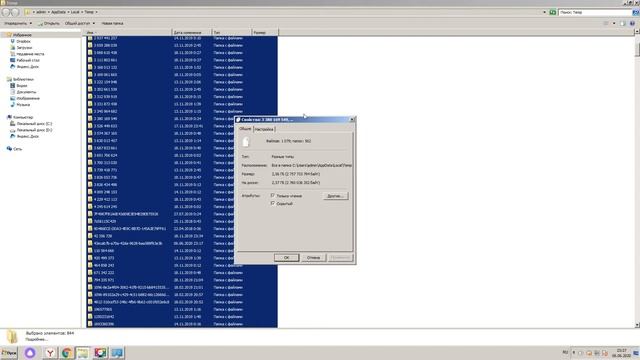This screenshot has width=640, height=360.
Task: Sort by the Размер column header
Action: pos(264,32)
